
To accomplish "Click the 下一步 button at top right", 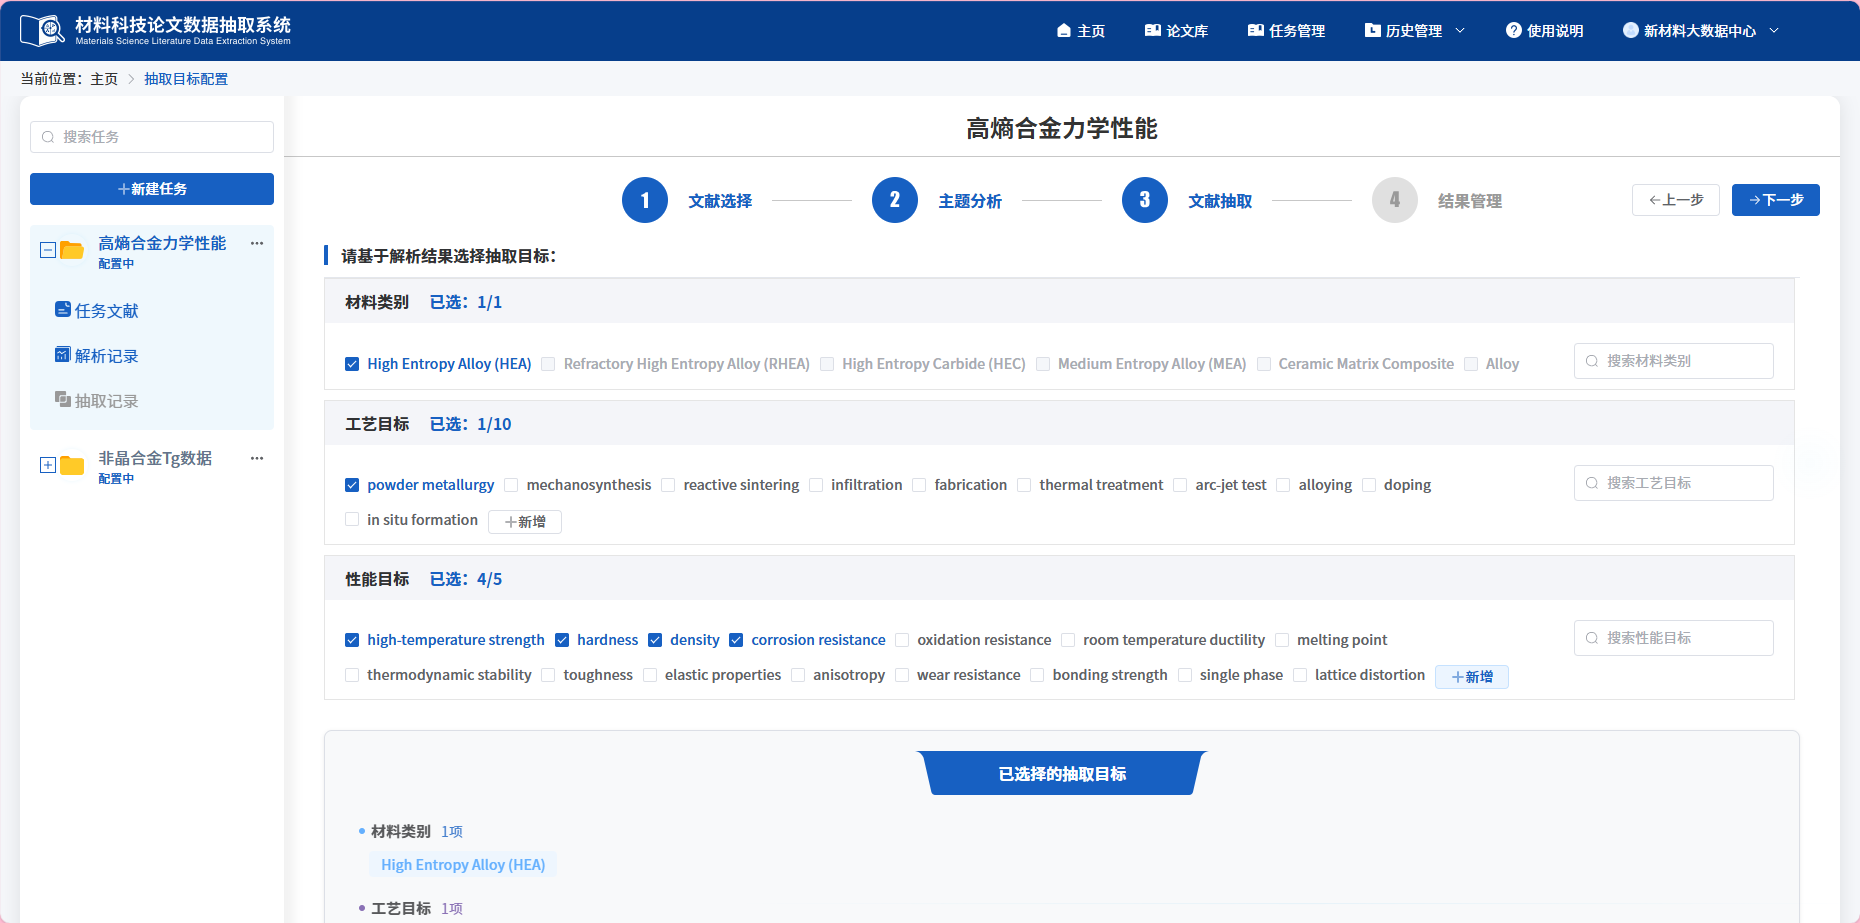I will tap(1775, 199).
